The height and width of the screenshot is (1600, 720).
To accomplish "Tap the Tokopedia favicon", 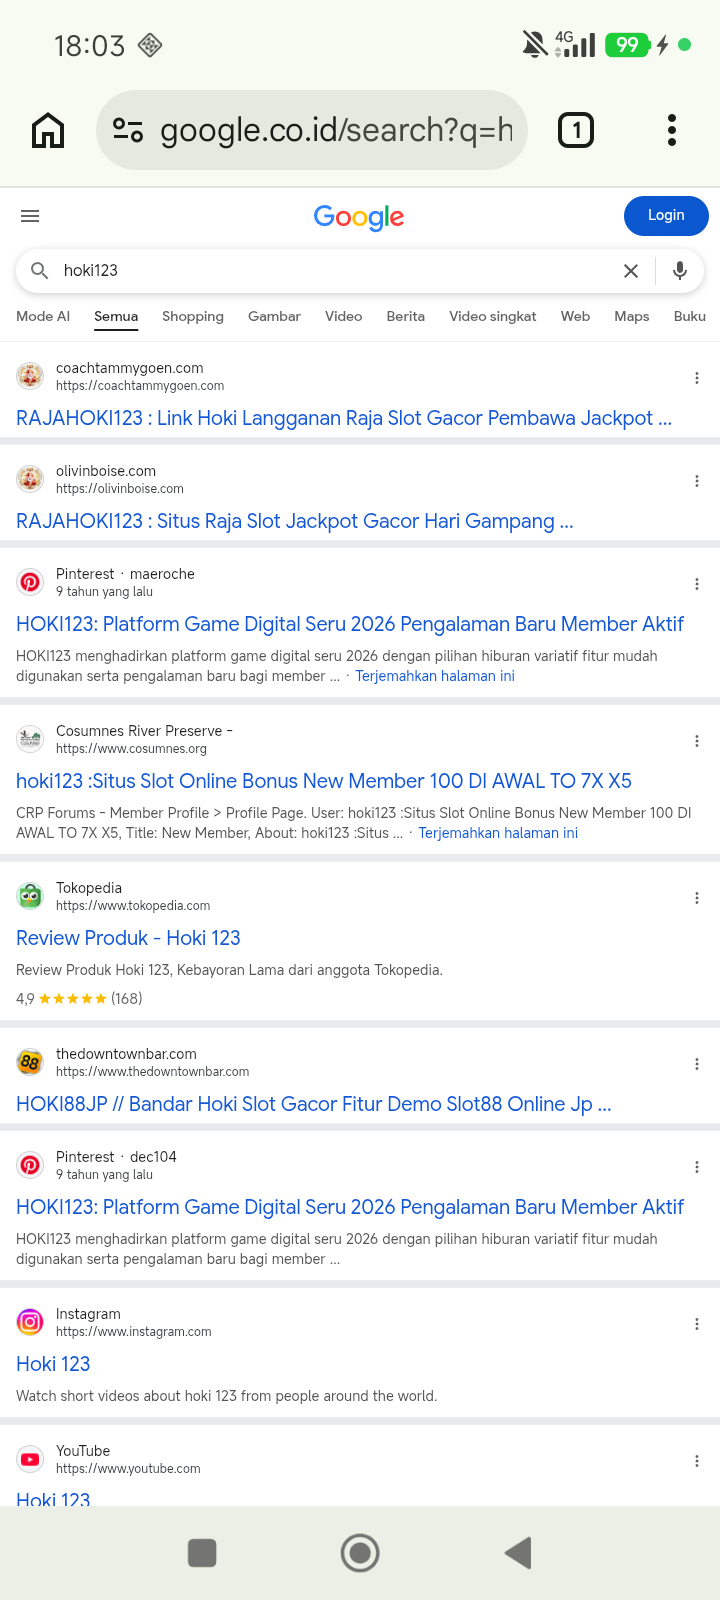I will click(x=30, y=896).
